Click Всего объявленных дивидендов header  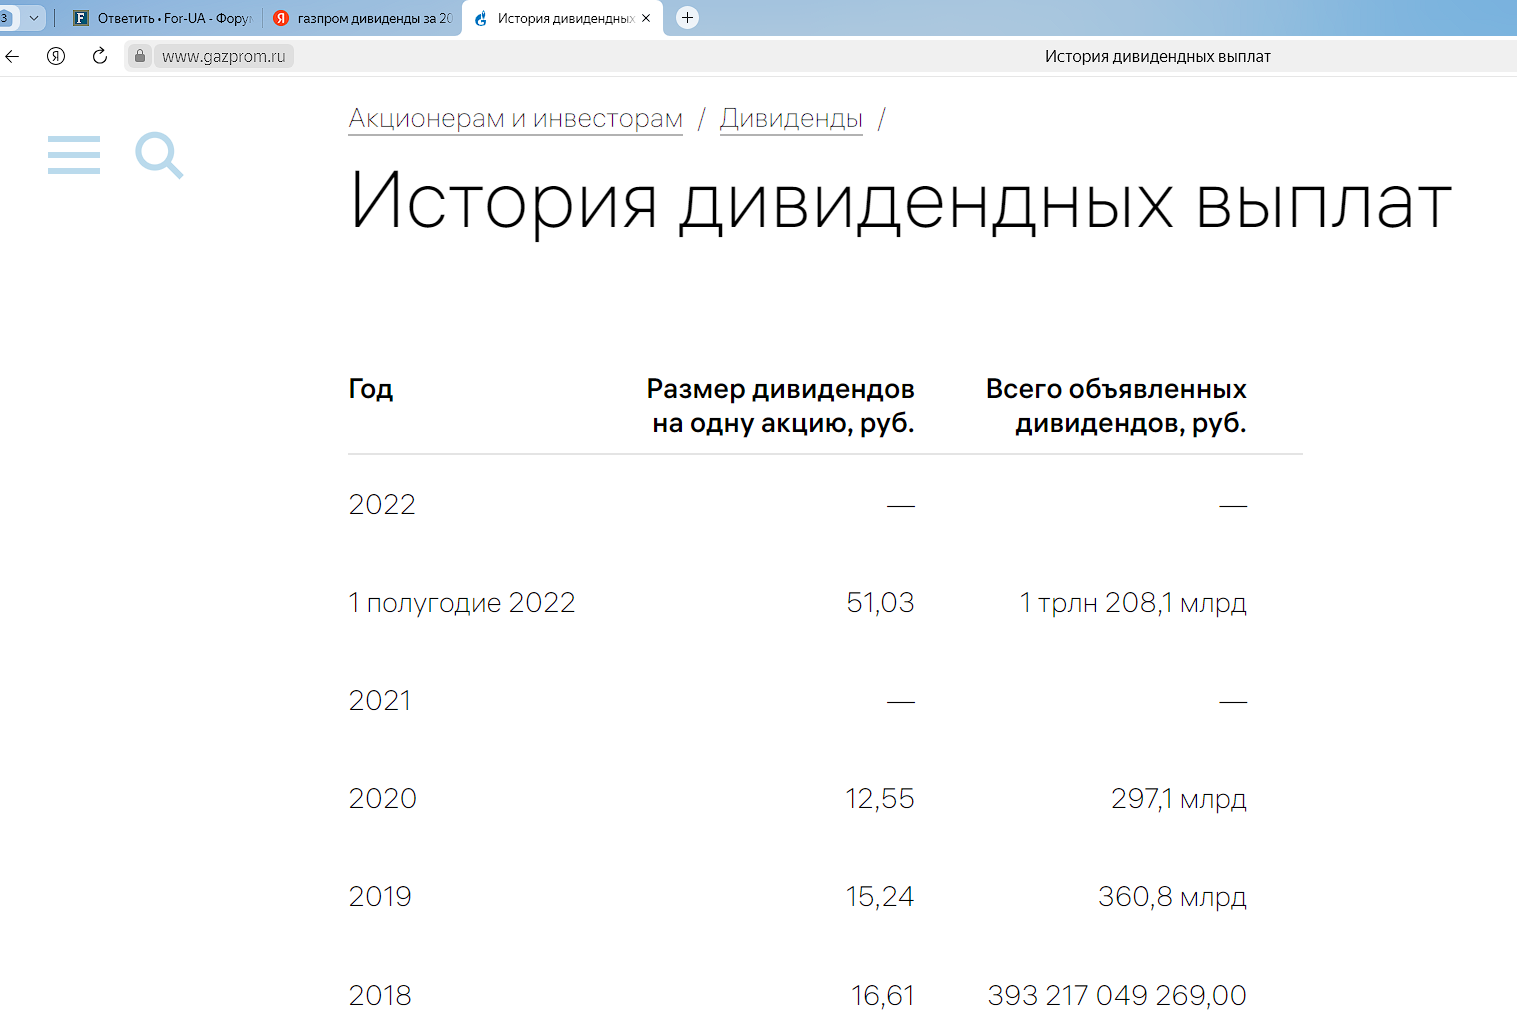click(1116, 406)
